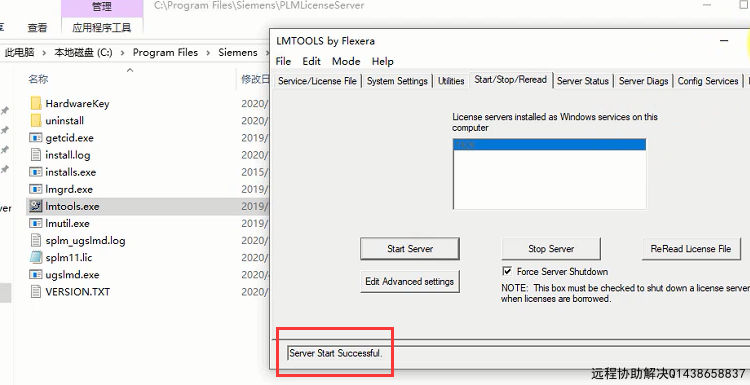Select the Start/Stop/Reread tab
The image size is (750, 385).
510,80
